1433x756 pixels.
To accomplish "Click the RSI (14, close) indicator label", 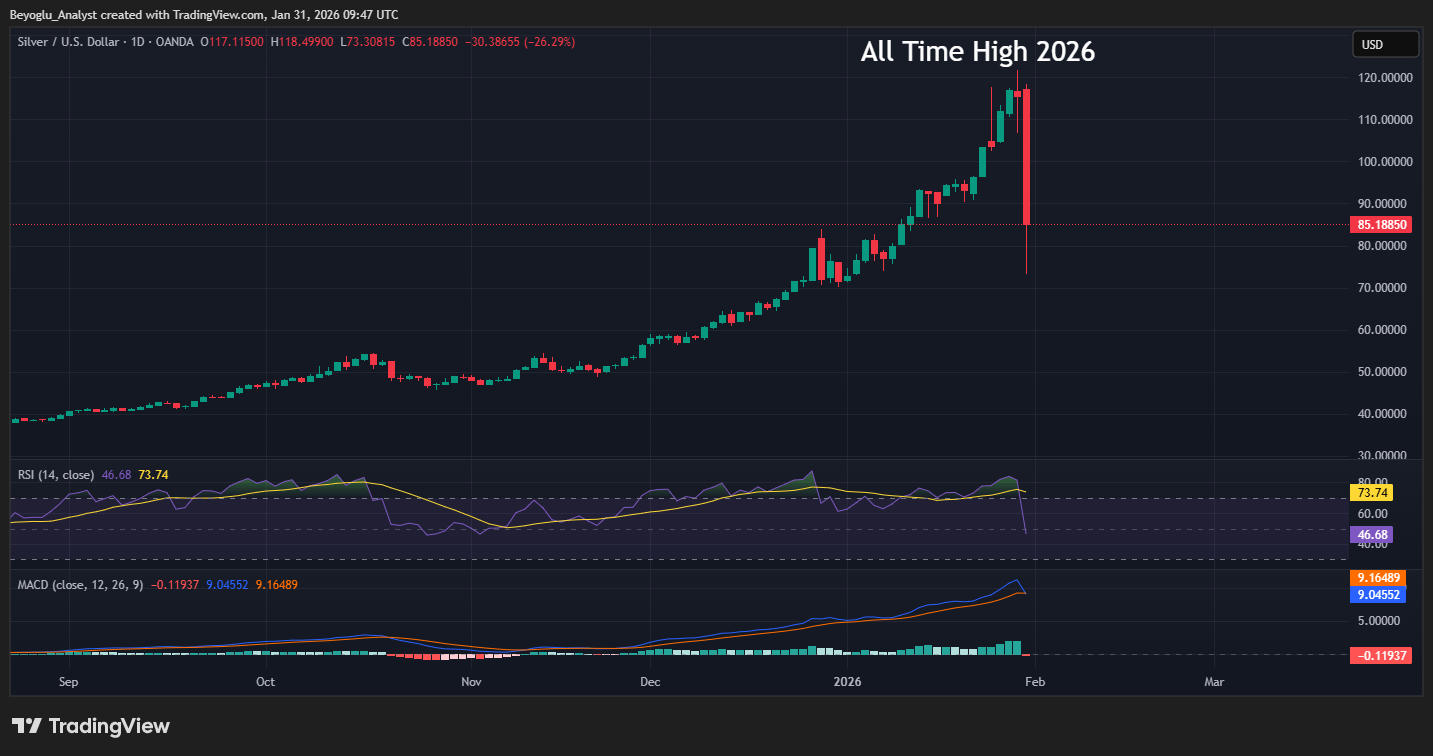I will pyautogui.click(x=57, y=474).
